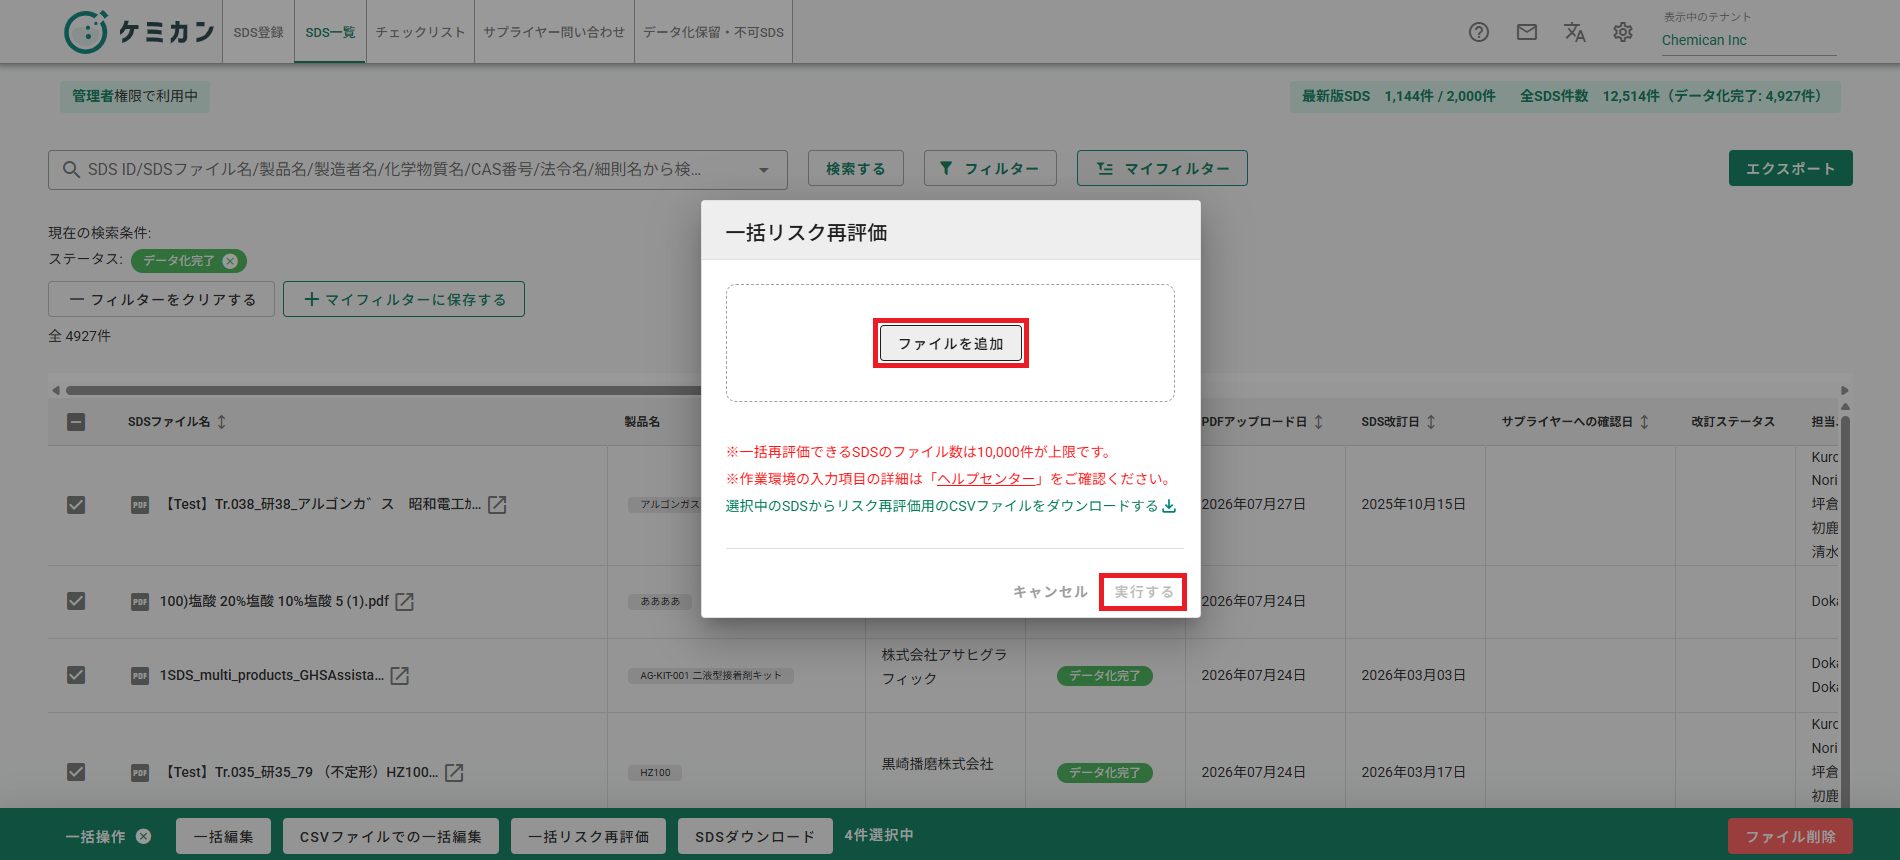Sort by SDSファイル名 column arrows
This screenshot has height=860, width=1900.
tap(222, 422)
